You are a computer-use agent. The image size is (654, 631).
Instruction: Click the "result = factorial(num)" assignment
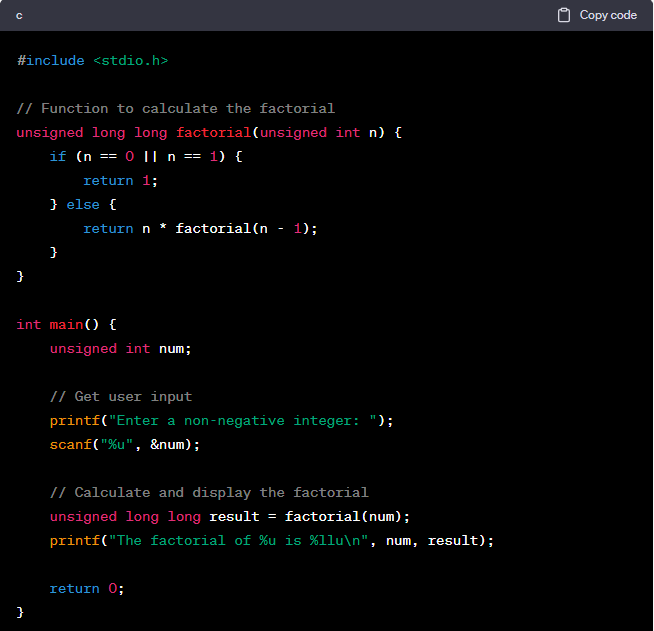pyautogui.click(x=309, y=516)
